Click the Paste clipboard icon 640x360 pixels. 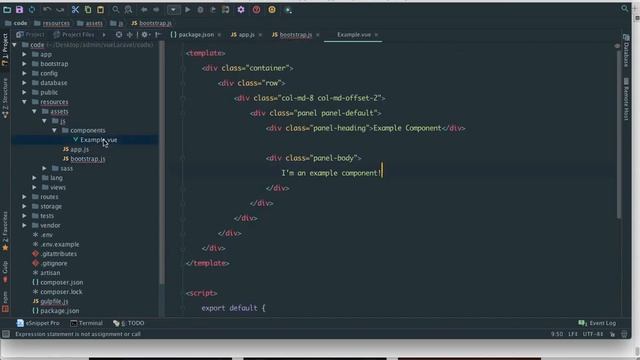pyautogui.click(x=100, y=9)
